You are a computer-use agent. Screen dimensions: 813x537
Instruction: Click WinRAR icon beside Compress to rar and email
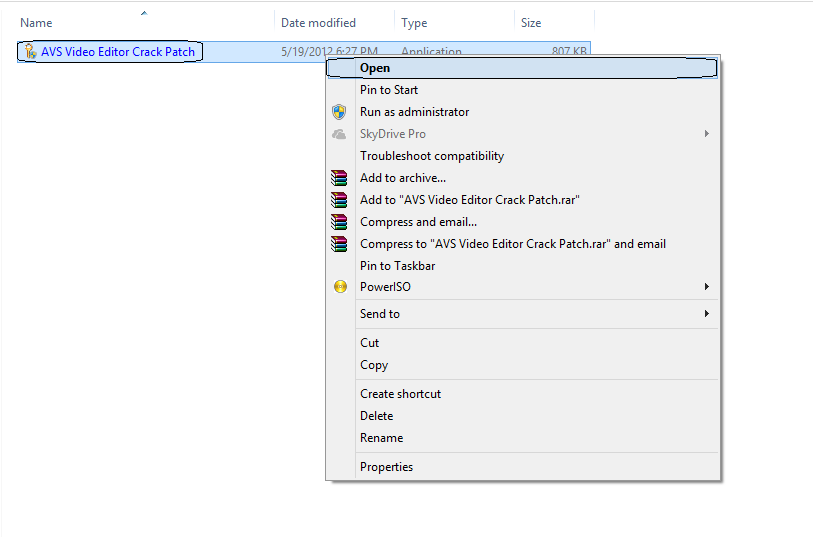pos(339,244)
